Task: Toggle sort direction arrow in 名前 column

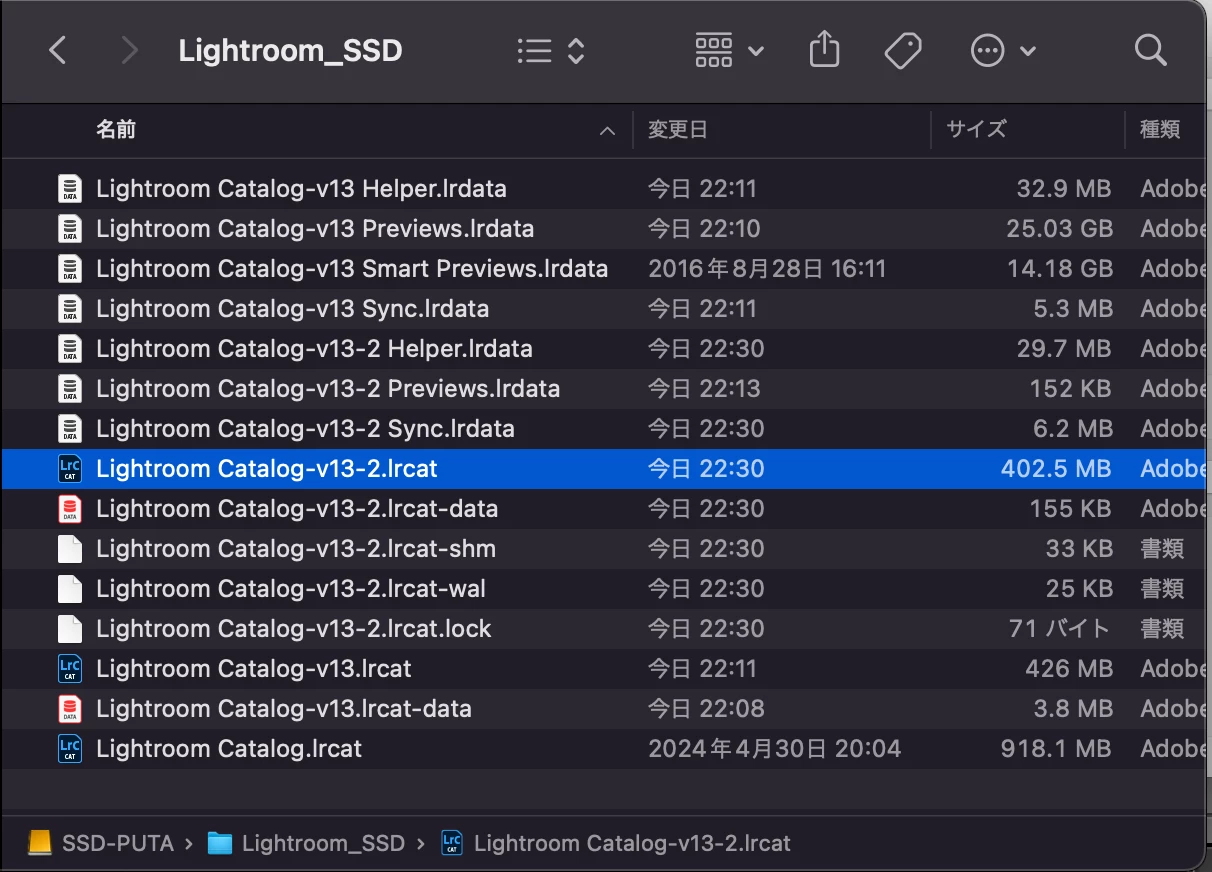Action: pos(607,131)
